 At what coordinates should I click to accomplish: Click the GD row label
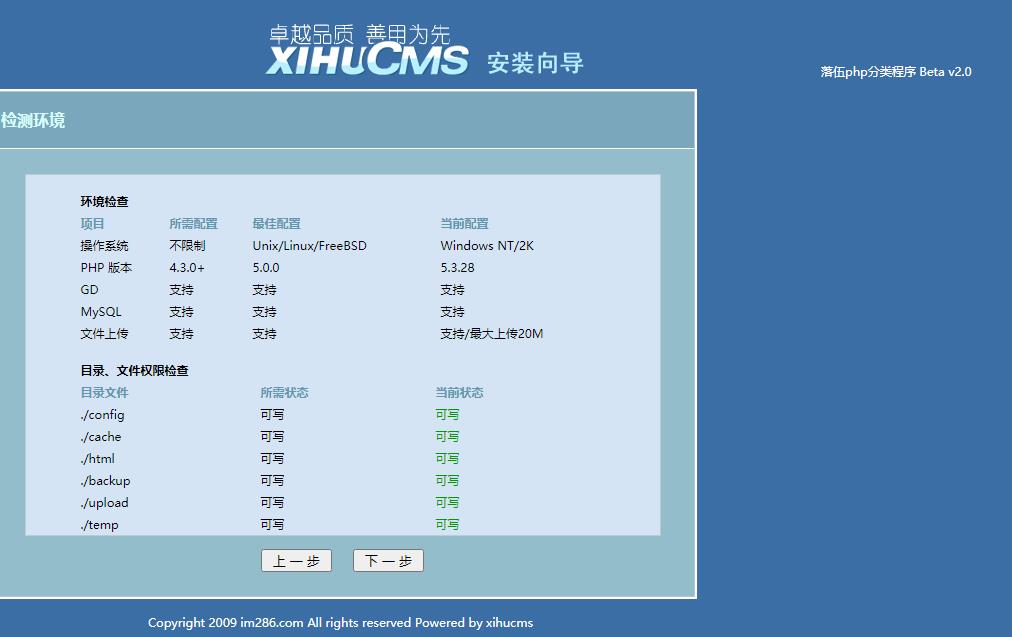(x=90, y=290)
